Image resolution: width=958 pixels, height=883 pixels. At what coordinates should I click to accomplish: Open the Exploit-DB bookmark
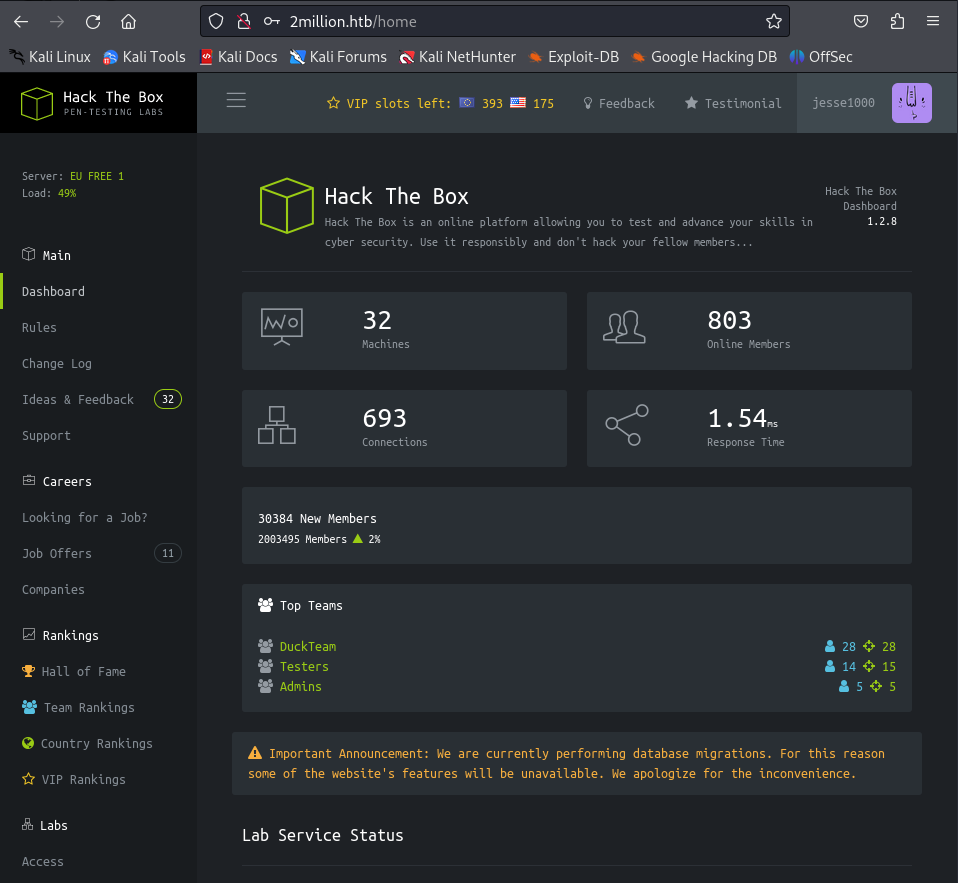573,57
